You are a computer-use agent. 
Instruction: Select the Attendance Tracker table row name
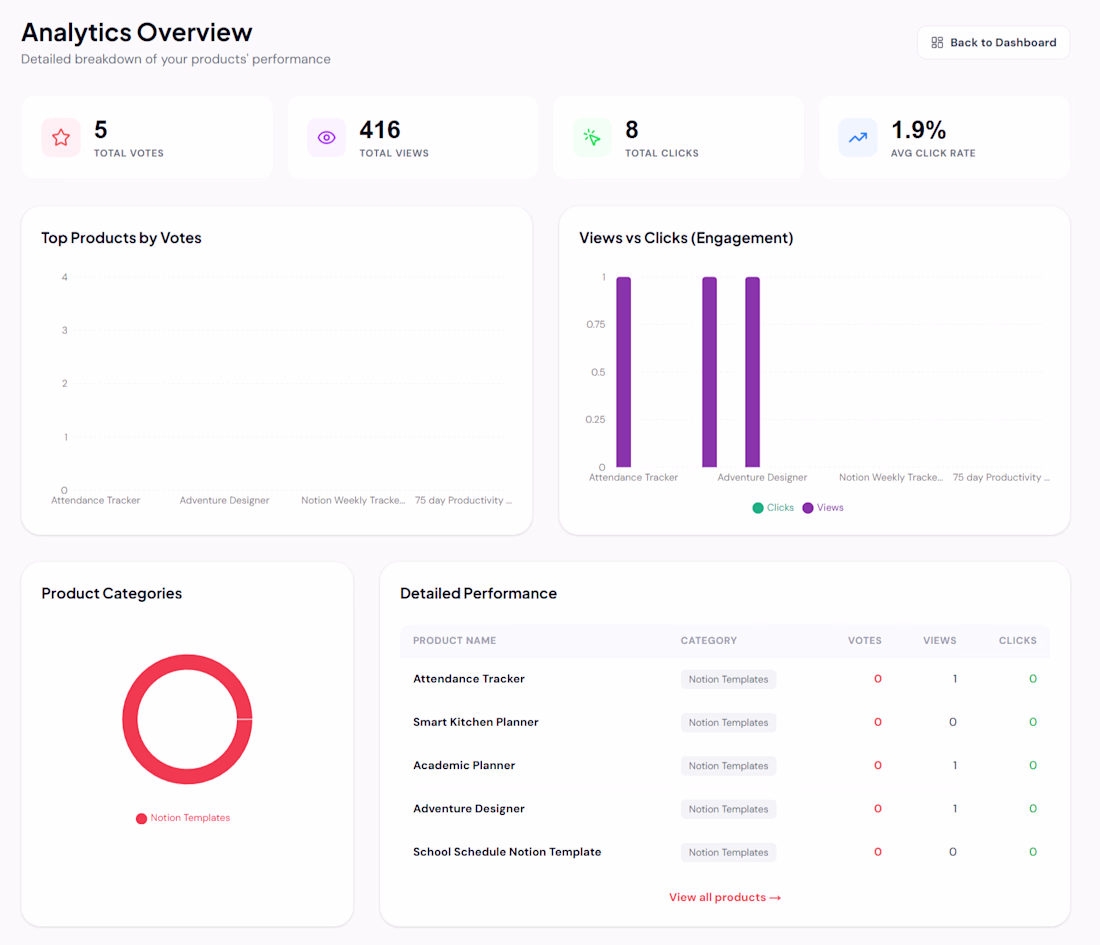pyautogui.click(x=469, y=678)
